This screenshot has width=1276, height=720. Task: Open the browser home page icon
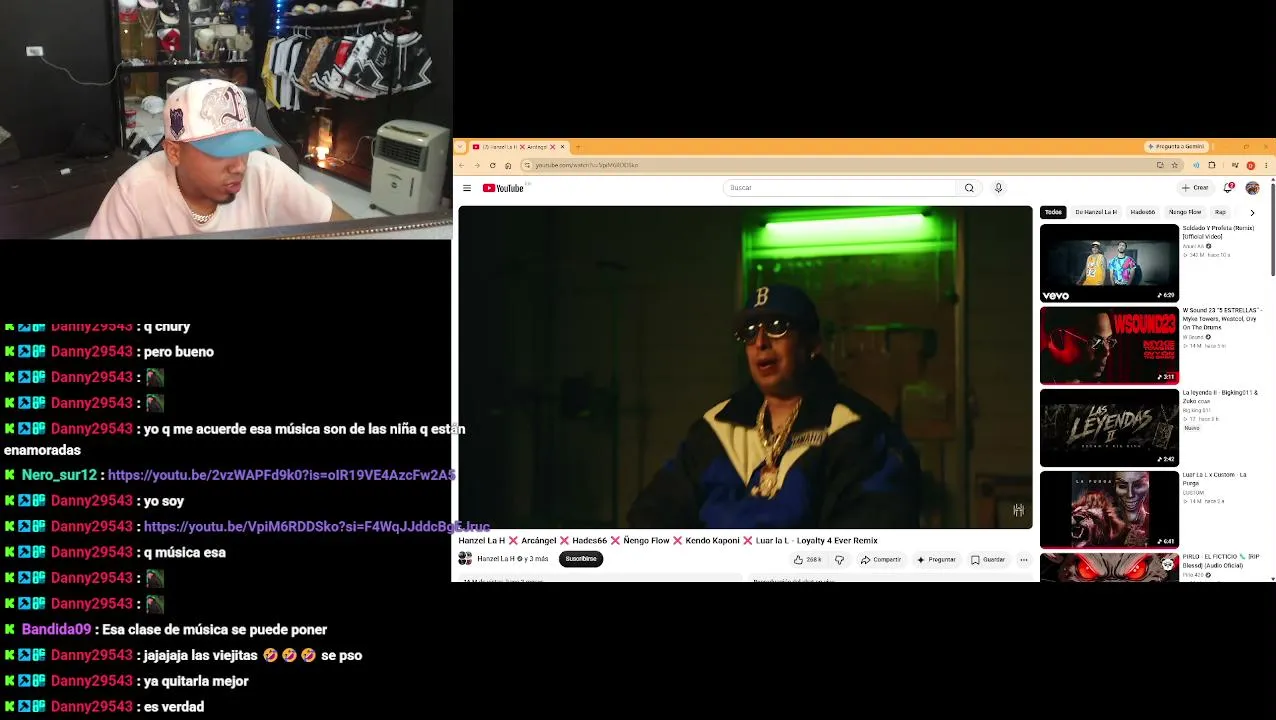click(508, 165)
